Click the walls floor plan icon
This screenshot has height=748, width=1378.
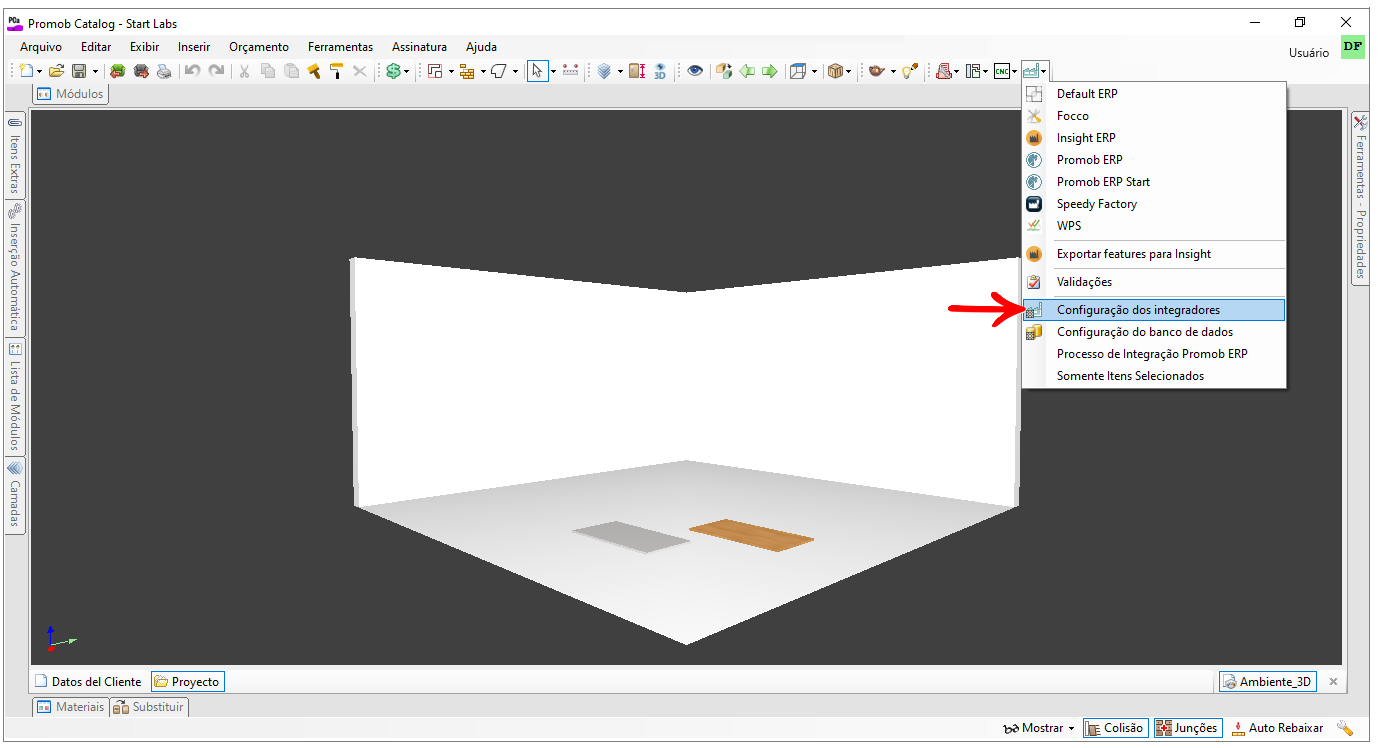[x=435, y=71]
